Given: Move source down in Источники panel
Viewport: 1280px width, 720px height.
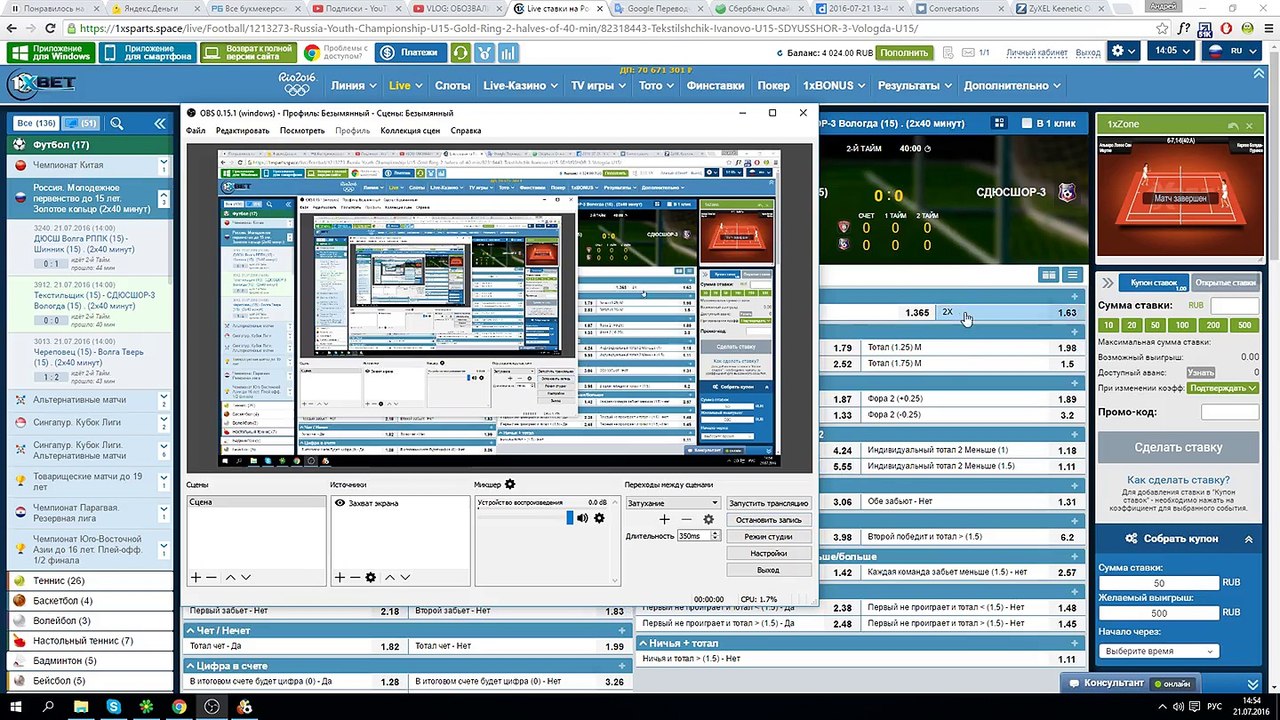Looking at the screenshot, I should pos(405,577).
